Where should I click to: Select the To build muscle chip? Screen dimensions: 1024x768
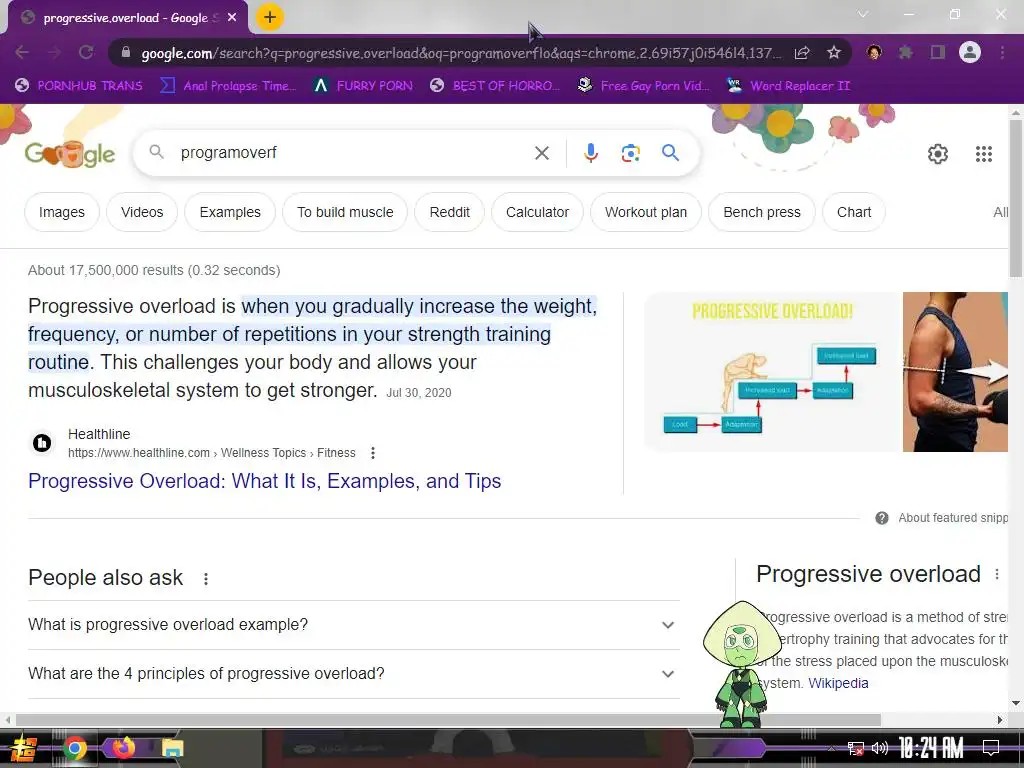(x=345, y=212)
